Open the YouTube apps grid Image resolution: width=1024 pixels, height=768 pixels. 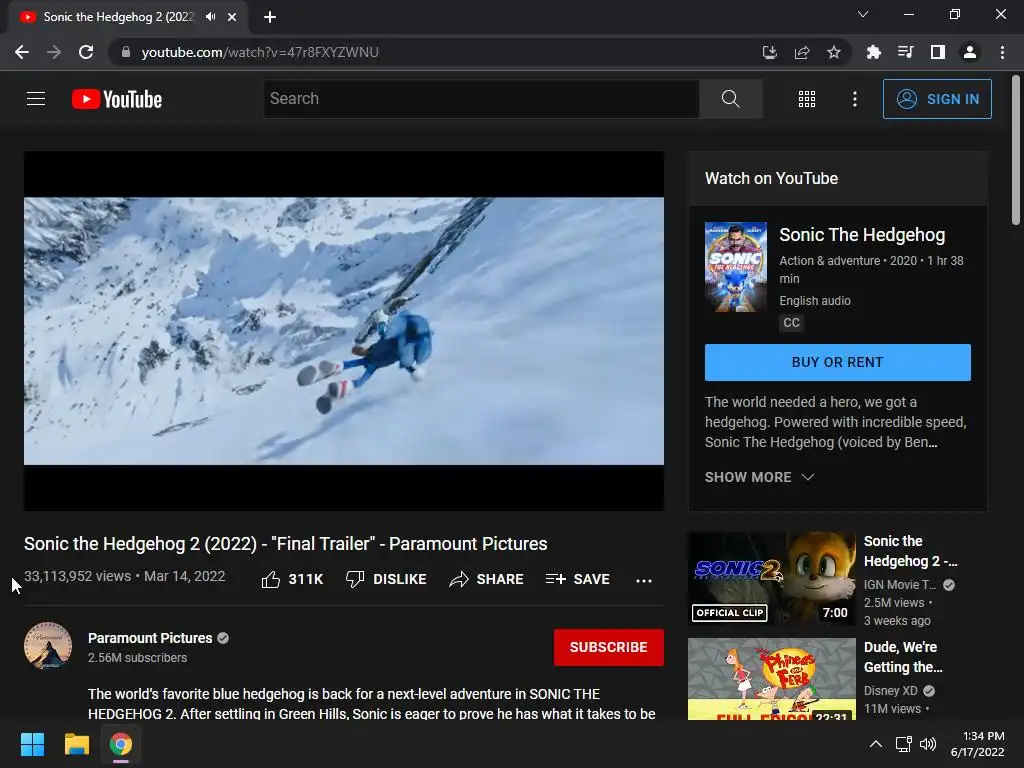point(807,99)
